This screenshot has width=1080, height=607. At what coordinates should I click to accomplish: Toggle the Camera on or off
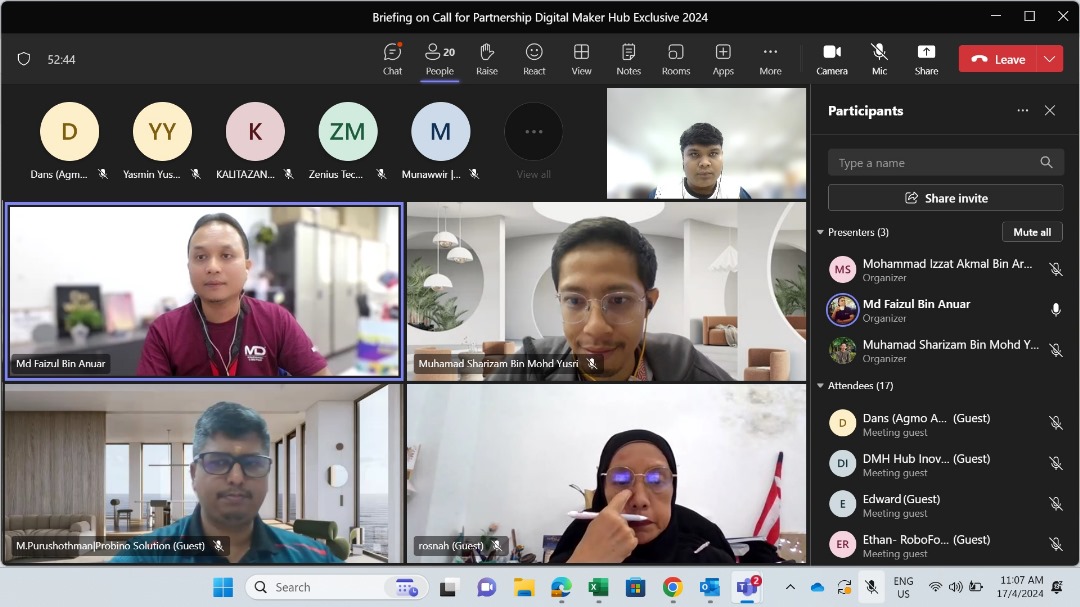(x=831, y=58)
